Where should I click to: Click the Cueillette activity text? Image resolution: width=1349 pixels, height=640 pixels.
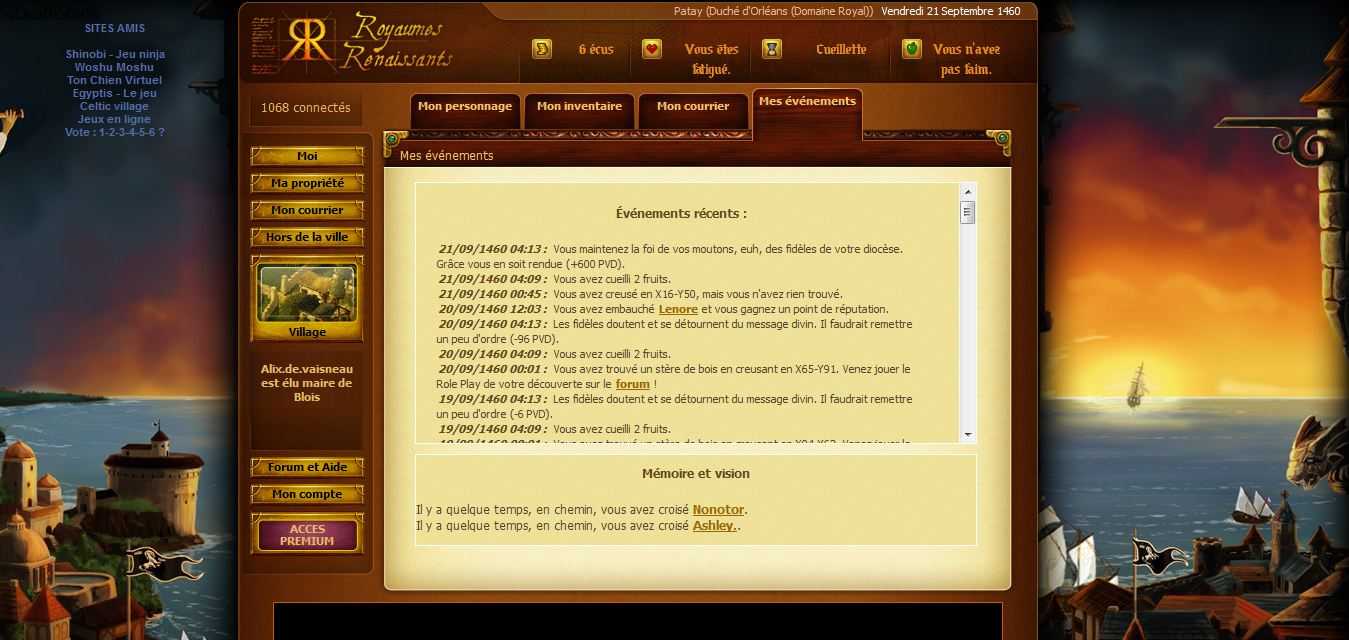pyautogui.click(x=841, y=49)
